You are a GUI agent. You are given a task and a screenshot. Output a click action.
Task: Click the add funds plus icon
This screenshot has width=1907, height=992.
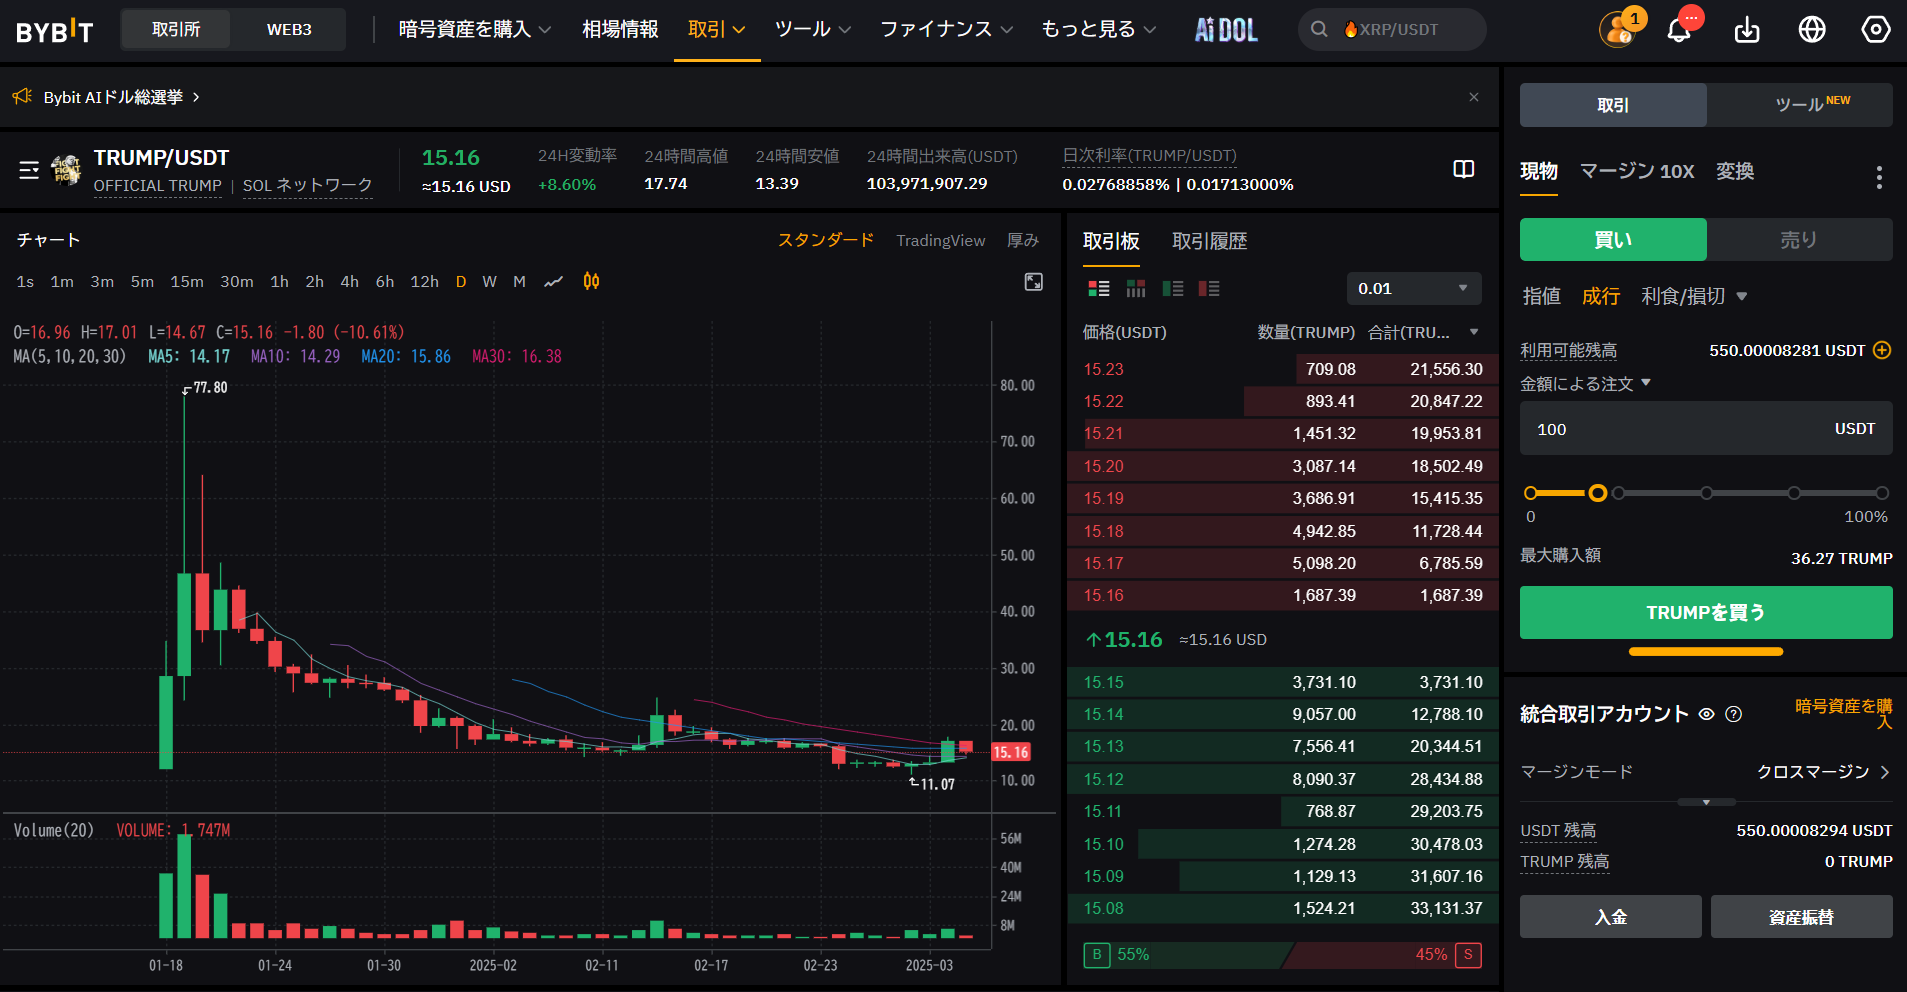1882,350
